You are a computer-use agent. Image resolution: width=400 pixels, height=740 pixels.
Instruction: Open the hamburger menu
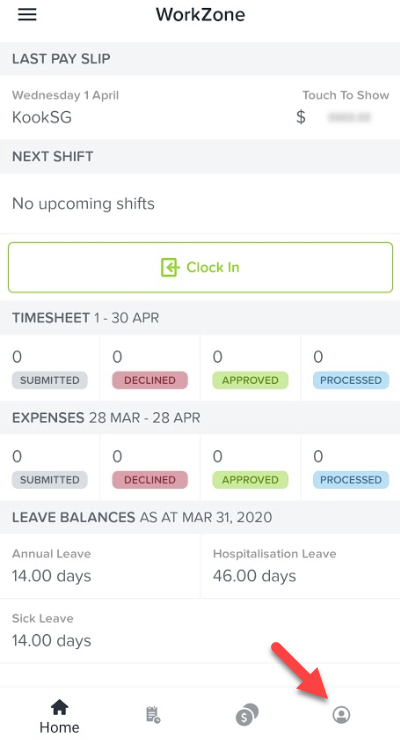point(27,15)
